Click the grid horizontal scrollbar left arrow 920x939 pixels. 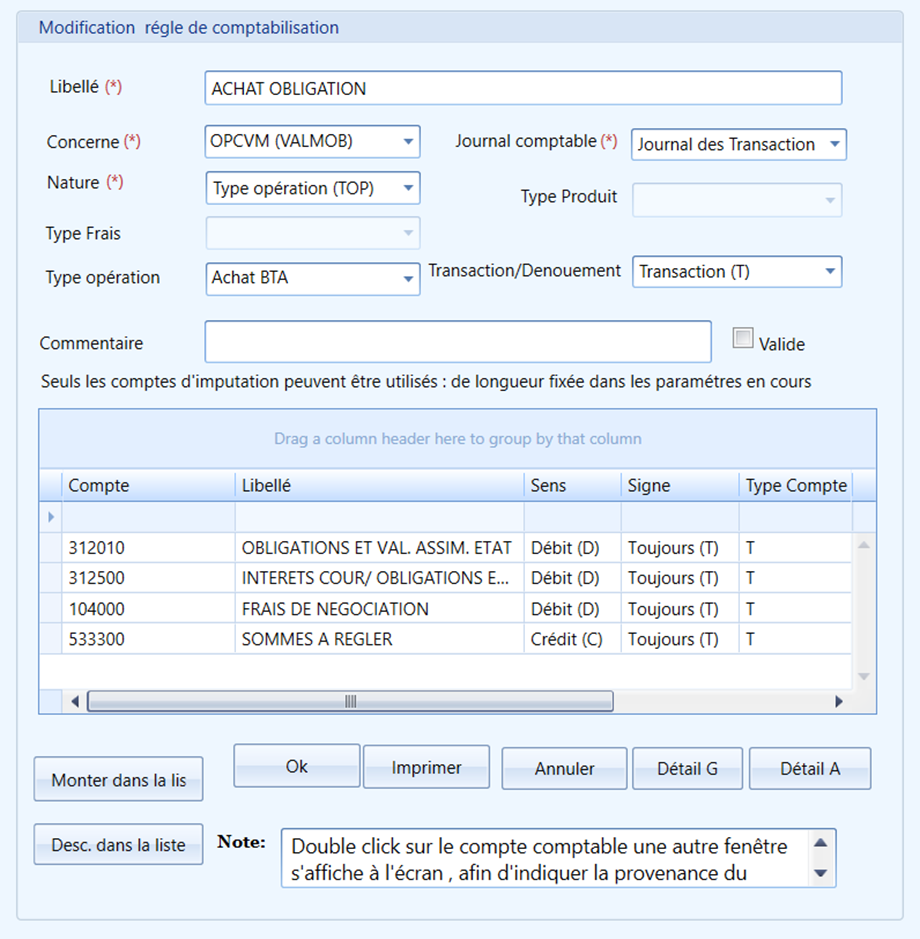click(x=75, y=701)
